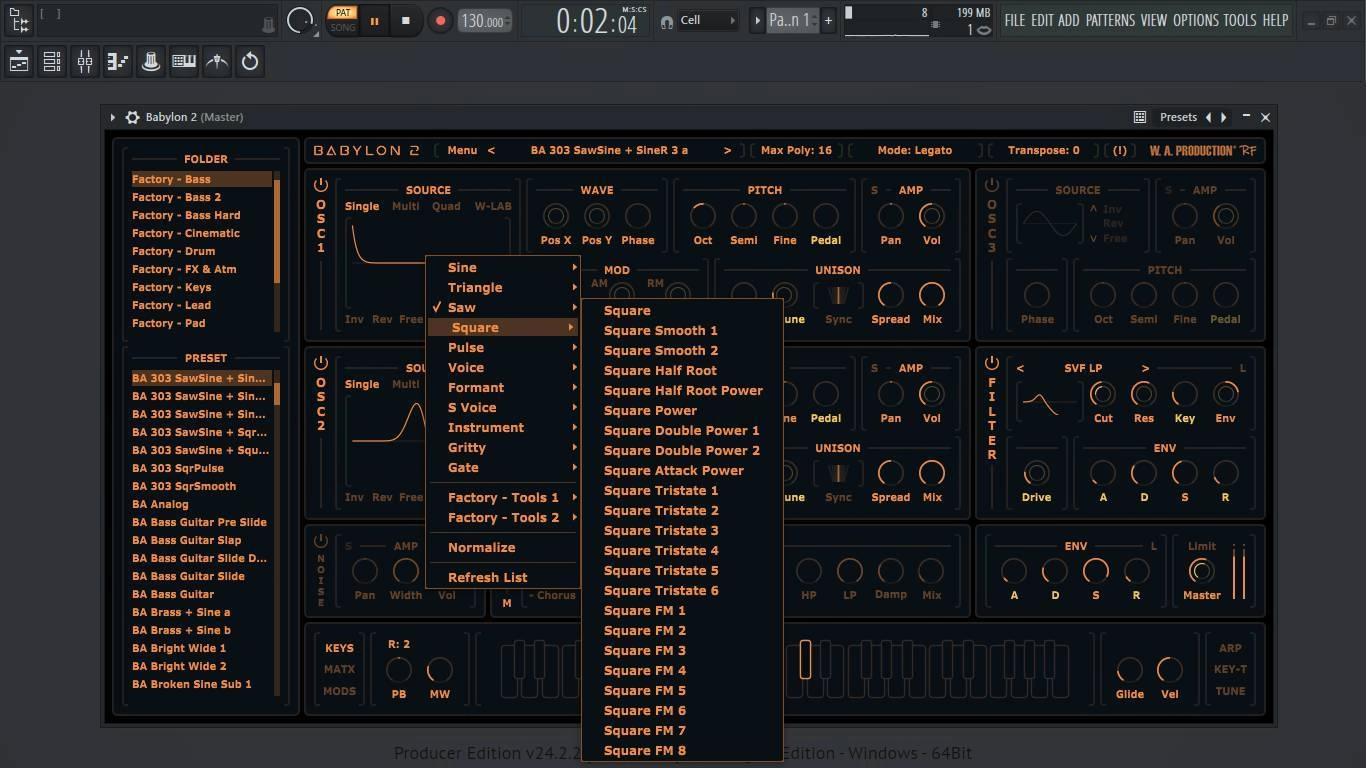Open the Mixer icon
Image resolution: width=1366 pixels, height=768 pixels.
coord(85,62)
